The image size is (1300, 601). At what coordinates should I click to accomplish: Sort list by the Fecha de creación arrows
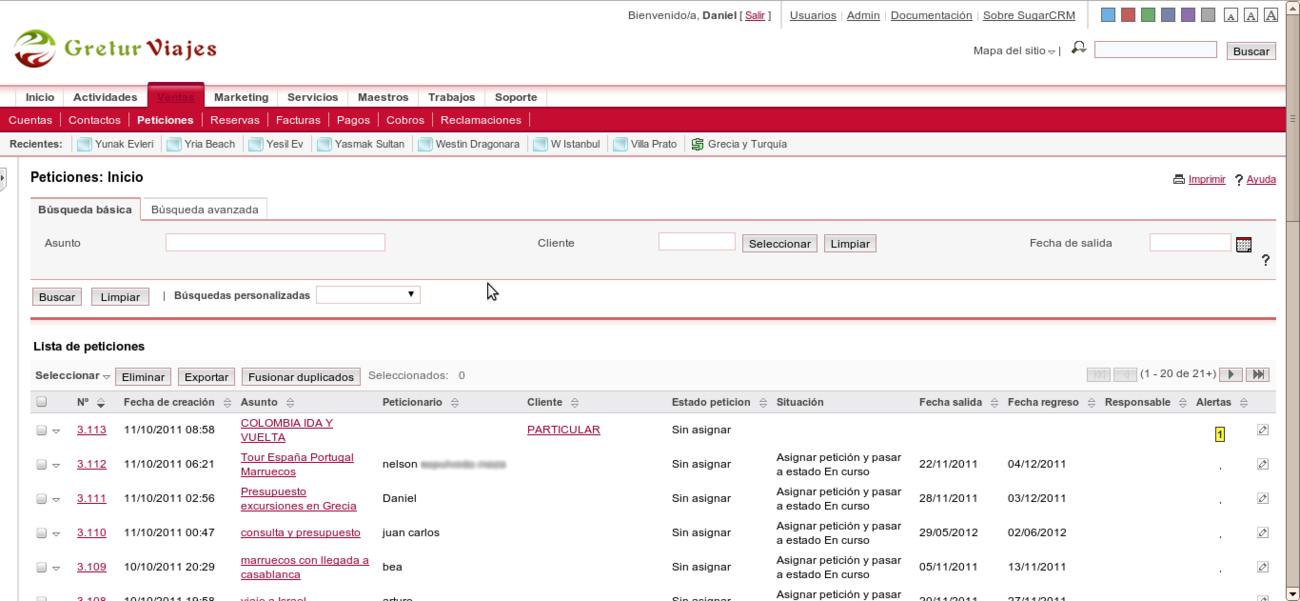pyautogui.click(x=226, y=403)
